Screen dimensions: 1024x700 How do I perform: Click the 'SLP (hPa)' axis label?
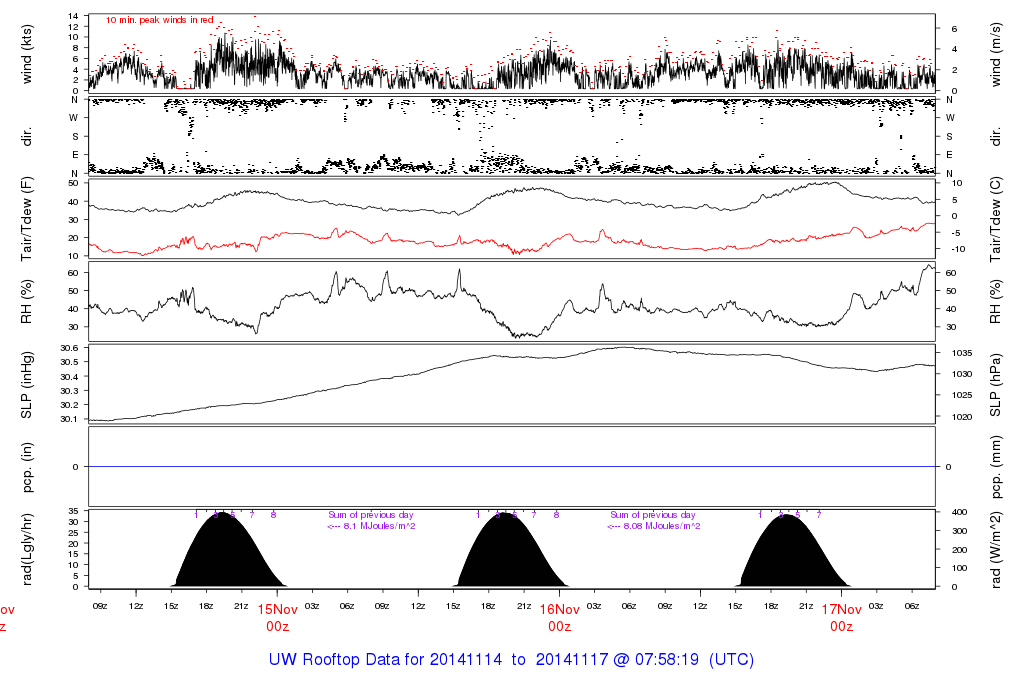coord(996,384)
